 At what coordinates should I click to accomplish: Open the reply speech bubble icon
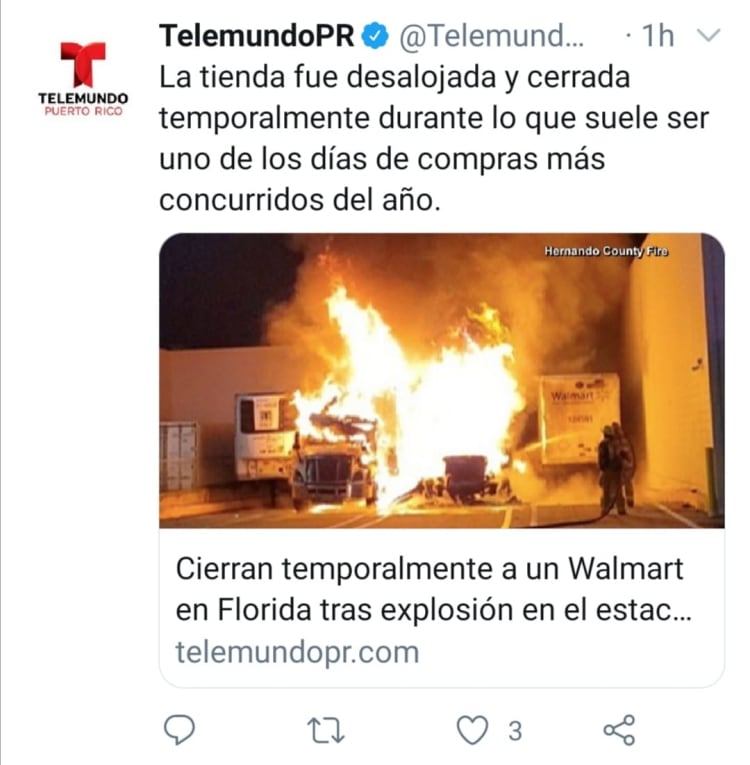179,729
